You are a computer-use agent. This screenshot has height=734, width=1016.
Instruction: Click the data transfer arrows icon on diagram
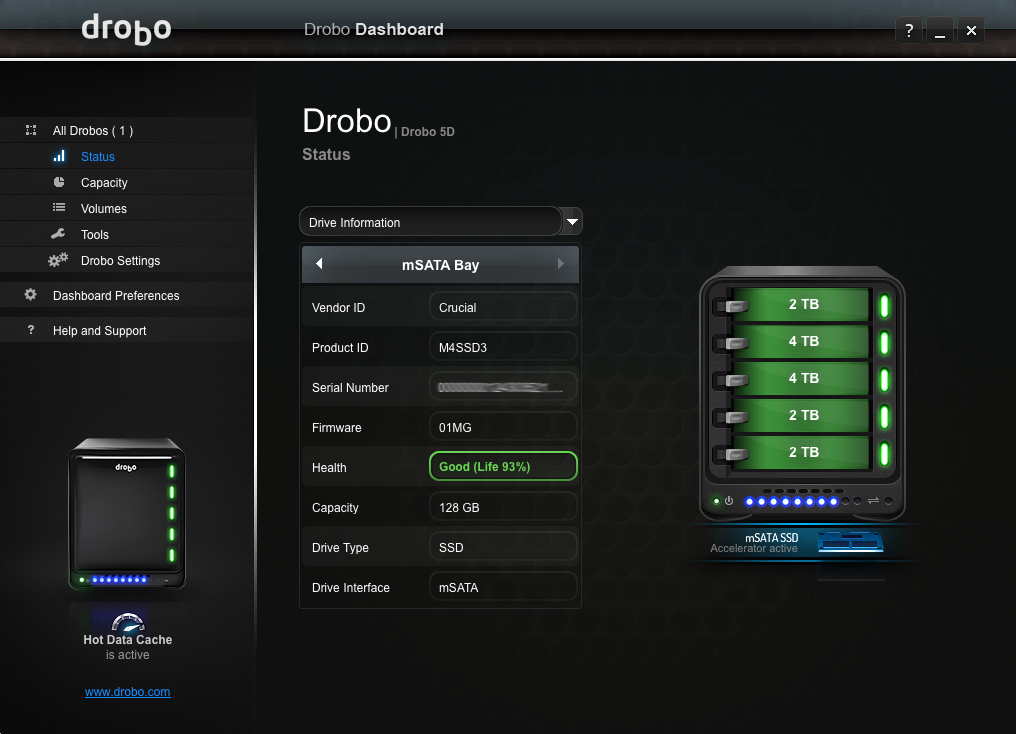(873, 501)
